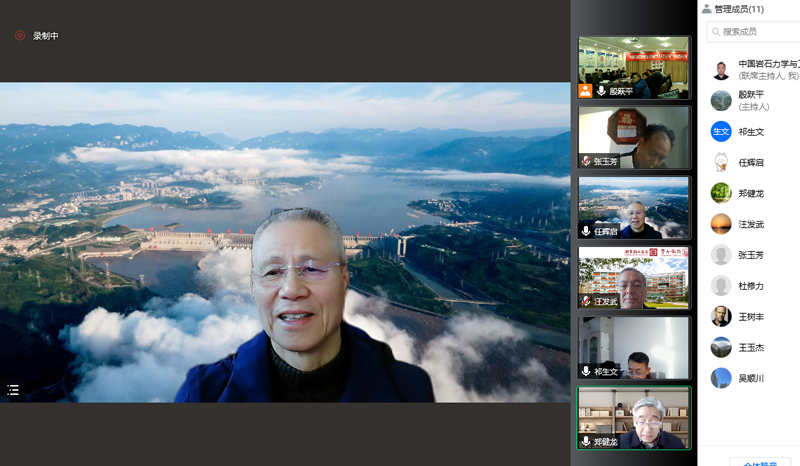The height and width of the screenshot is (466, 800).
Task: Click the microphone icon on 郑健龙's tile
Action: tap(586, 441)
